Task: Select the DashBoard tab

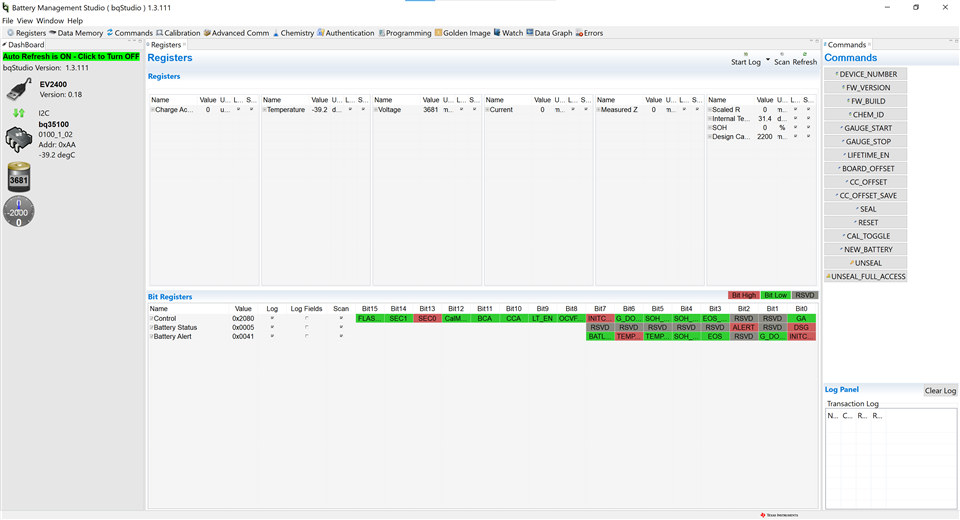Action: pyautogui.click(x=24, y=45)
